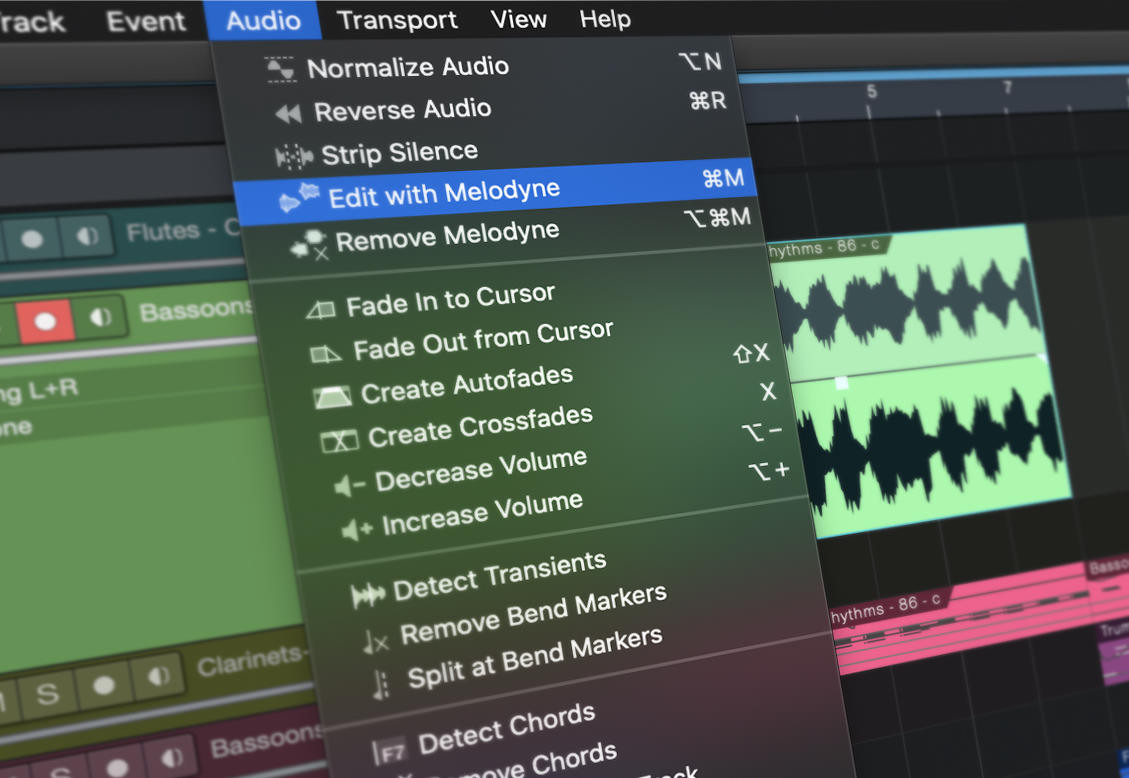
Task: Click the 'L+R' input label
Action: pyautogui.click(x=53, y=389)
